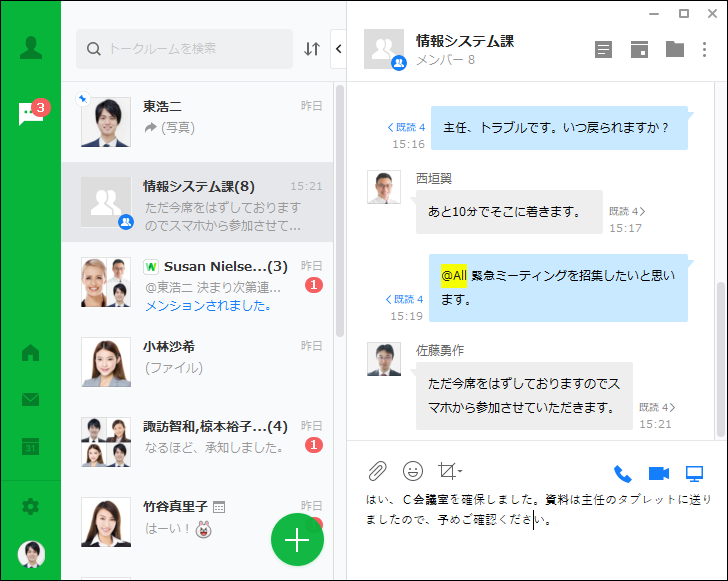728x581 pixels.
Task: Open settings gear in sidebar
Action: point(30,507)
